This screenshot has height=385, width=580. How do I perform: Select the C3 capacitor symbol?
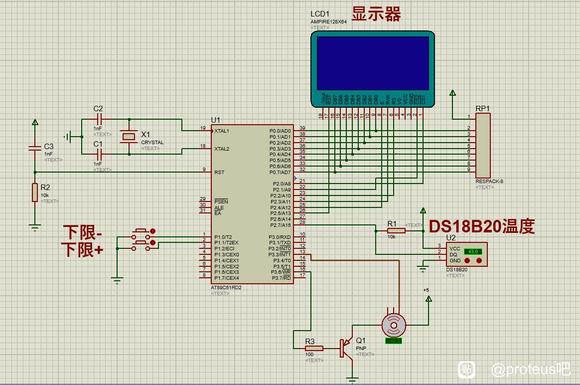35,148
